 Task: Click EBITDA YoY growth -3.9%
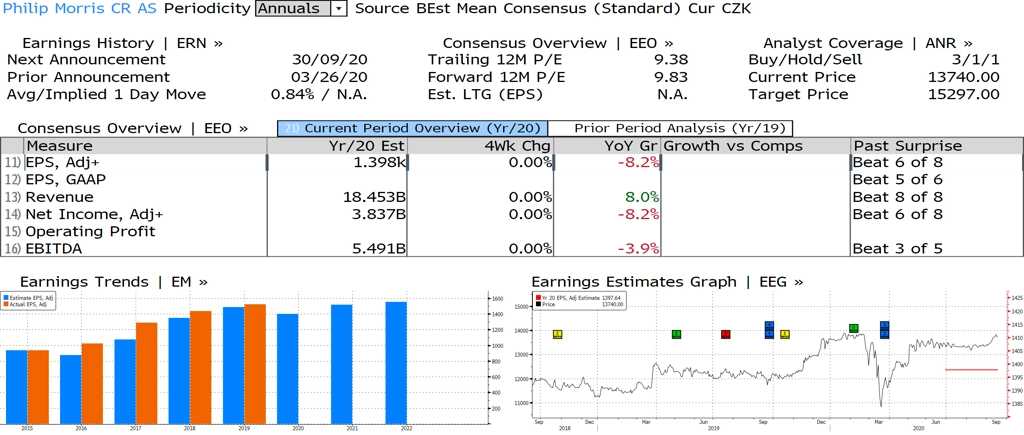pos(637,248)
